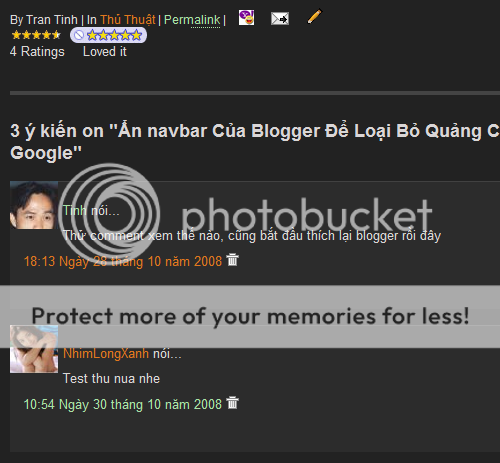
Task: Click the Yahoo Messenger share icon
Action: tap(246, 18)
